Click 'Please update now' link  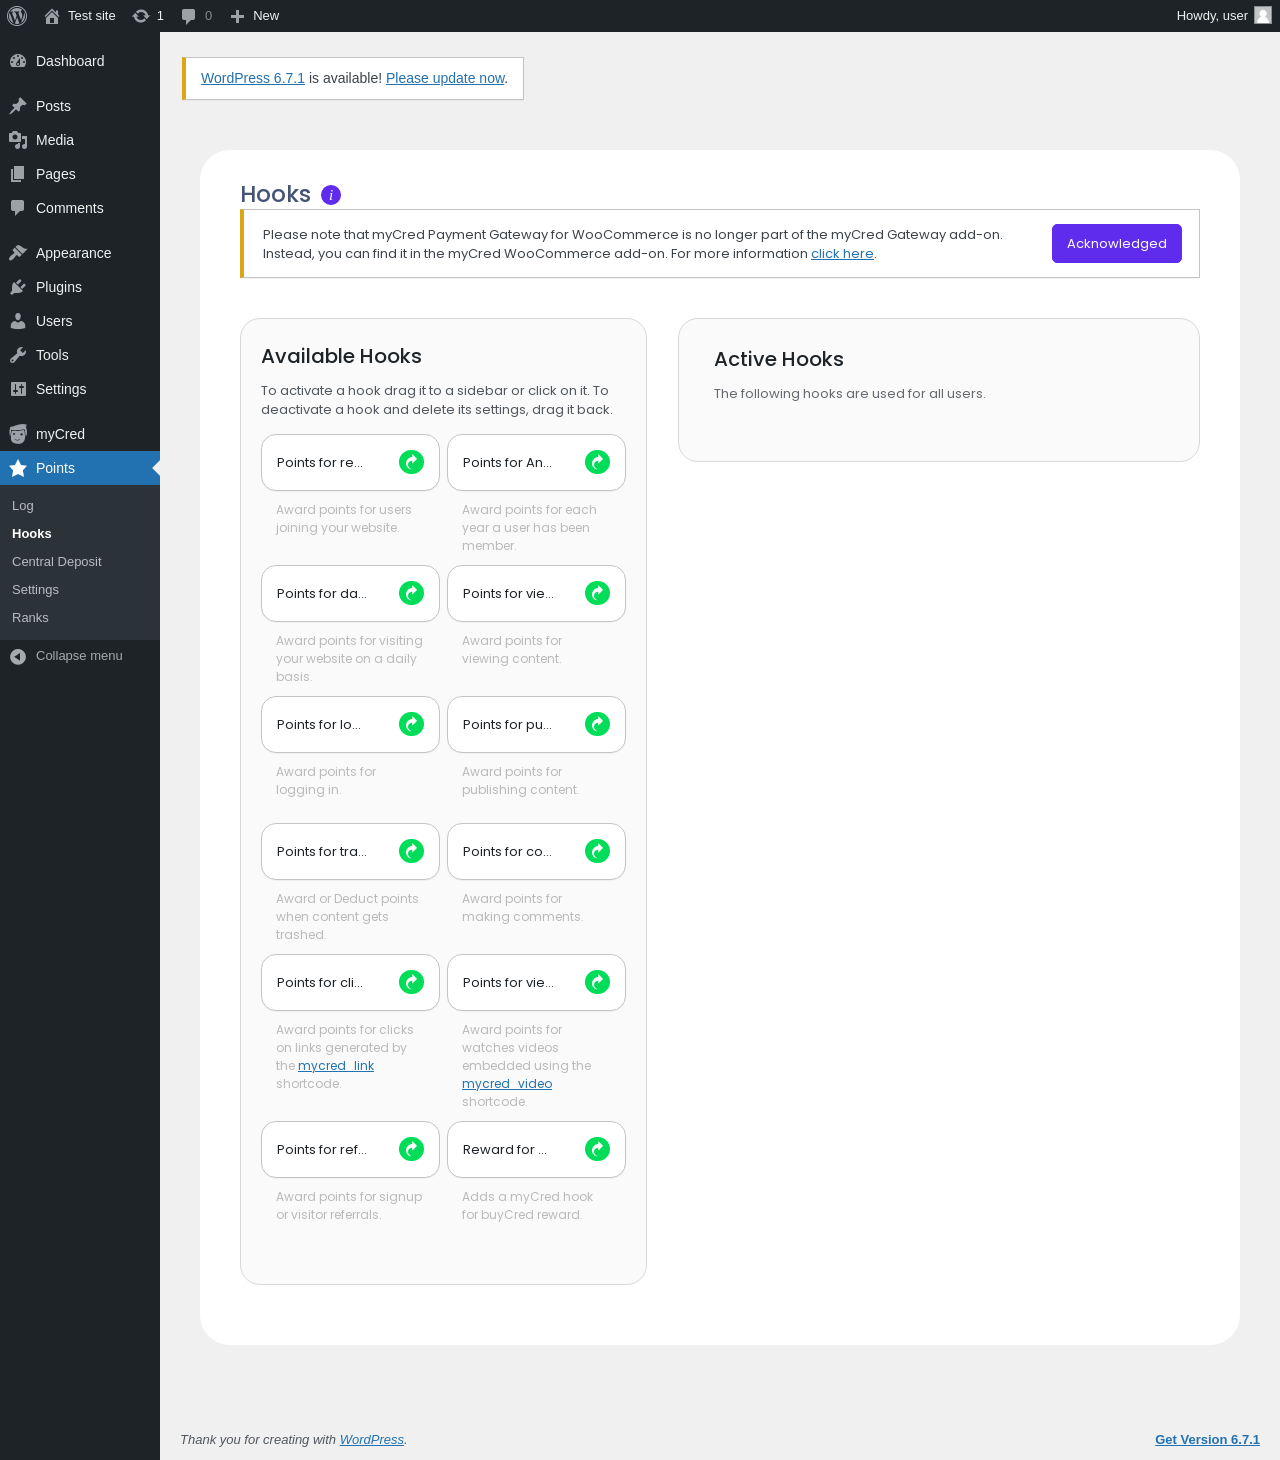pos(445,78)
